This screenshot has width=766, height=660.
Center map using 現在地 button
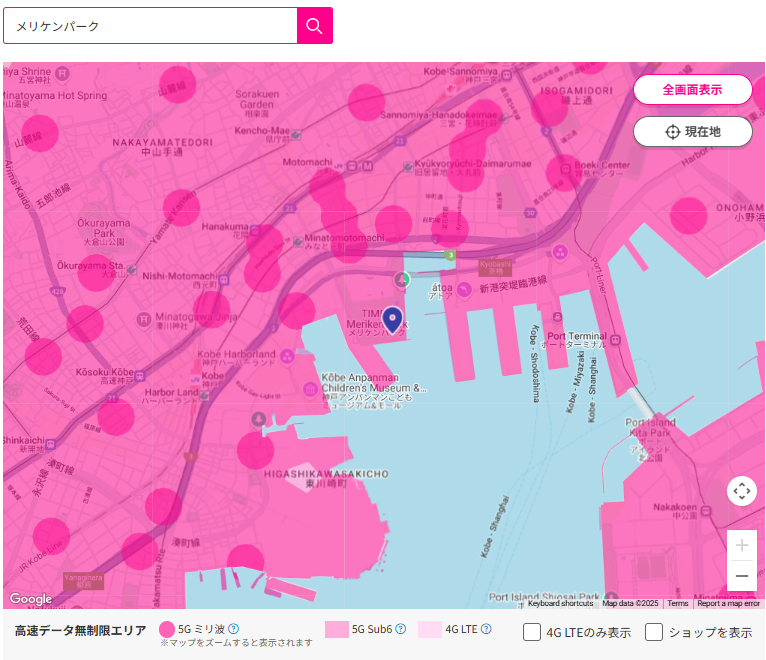tap(692, 131)
